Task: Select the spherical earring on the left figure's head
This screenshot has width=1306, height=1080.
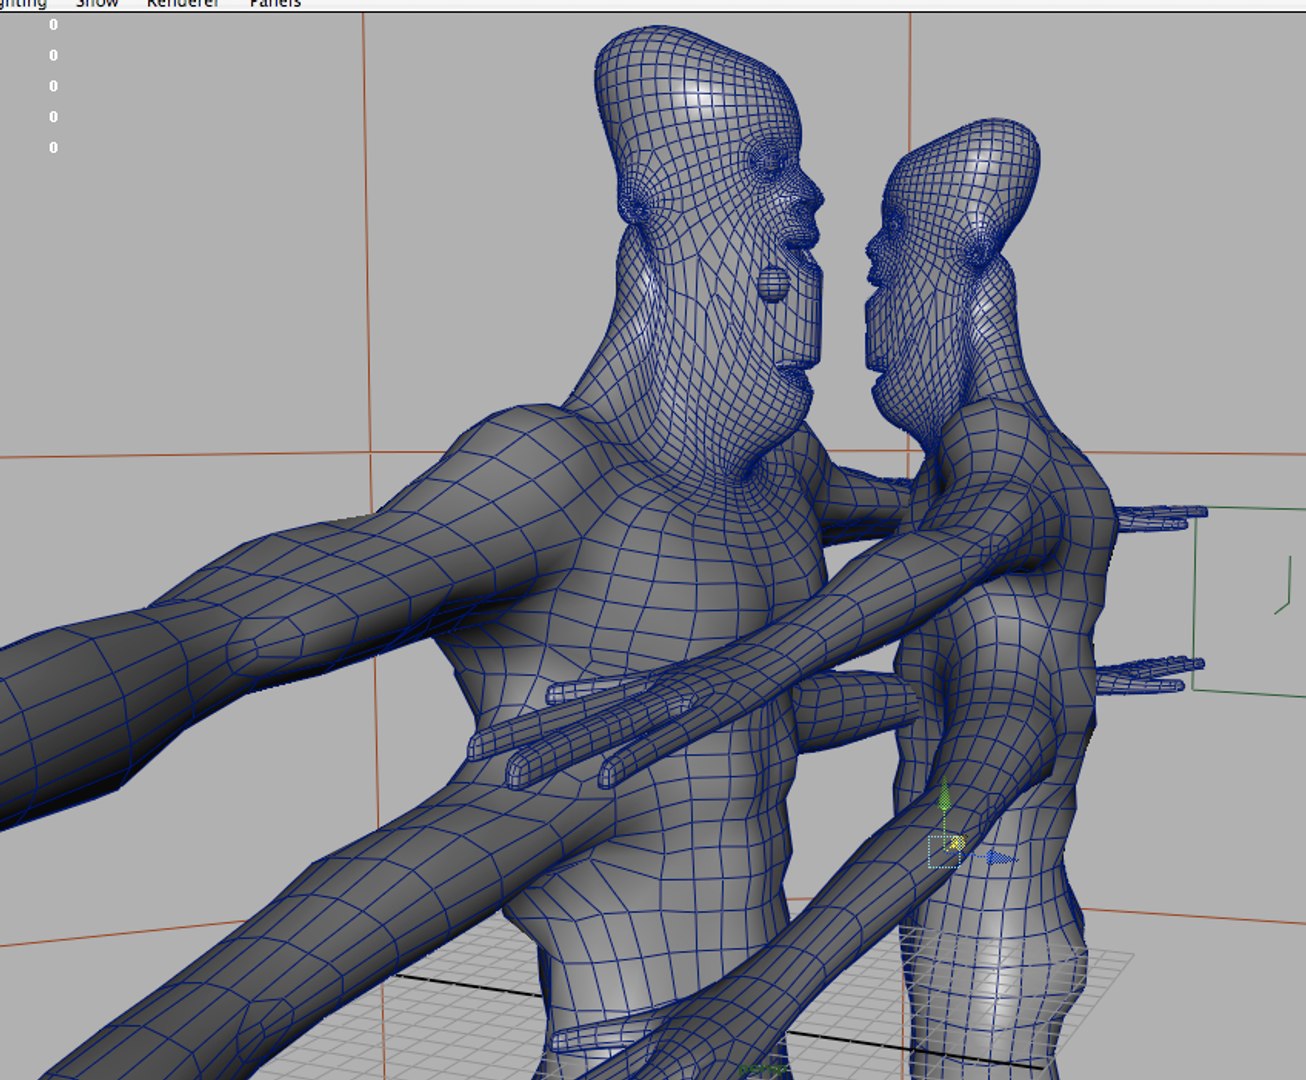Action: click(774, 282)
